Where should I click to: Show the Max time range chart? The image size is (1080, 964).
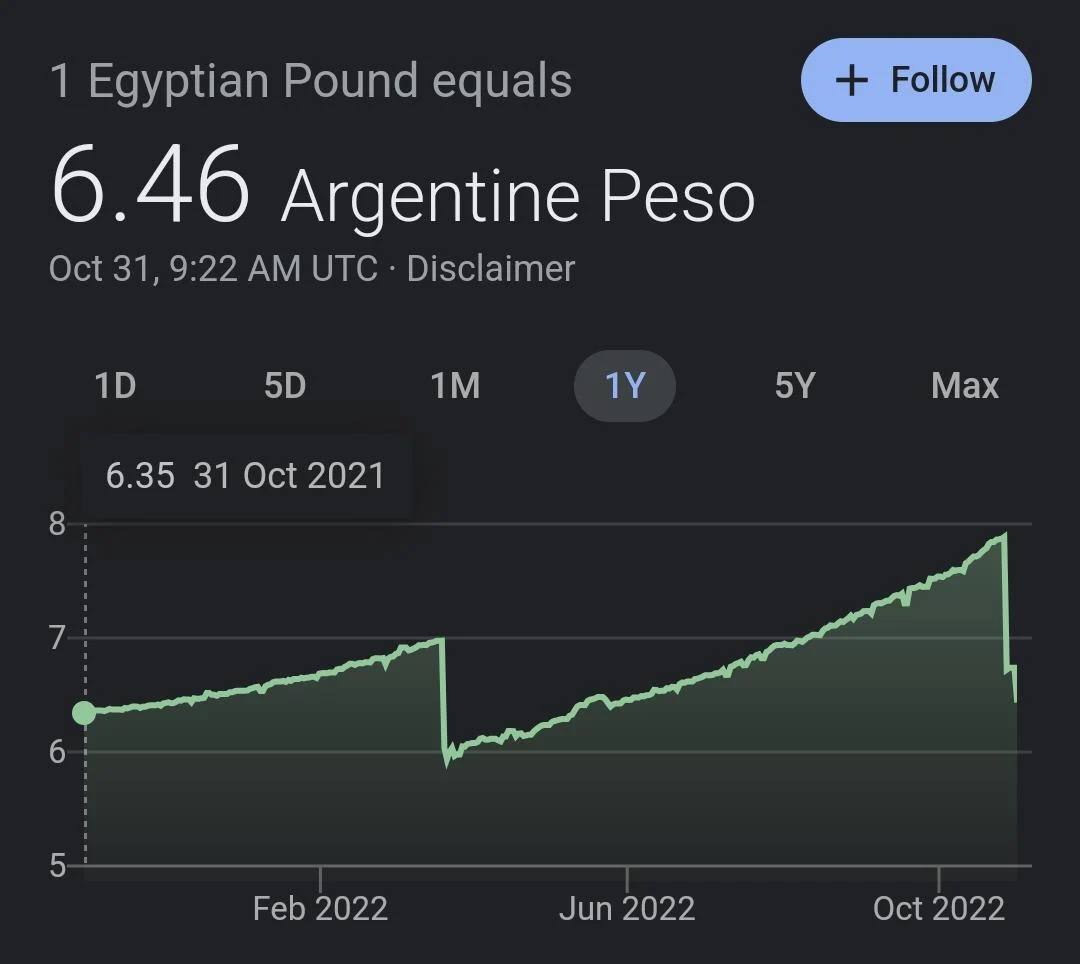click(964, 386)
